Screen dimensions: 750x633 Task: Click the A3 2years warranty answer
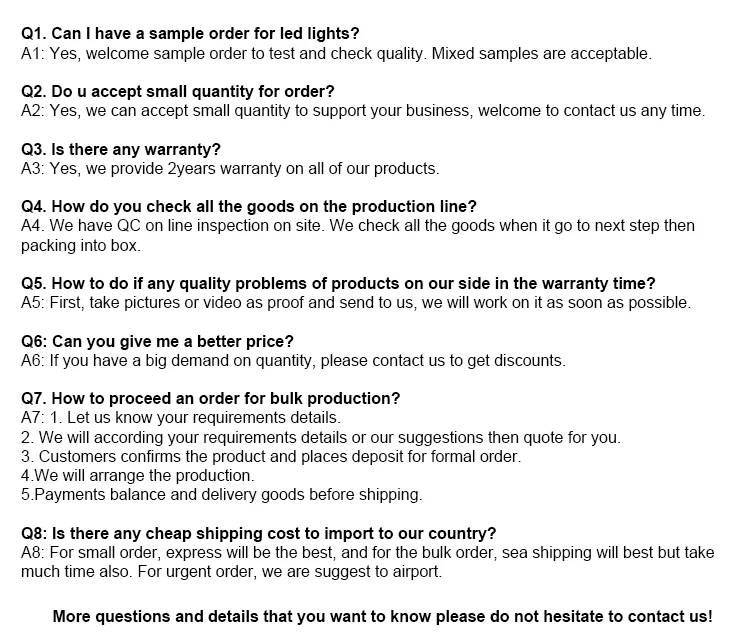pos(230,169)
